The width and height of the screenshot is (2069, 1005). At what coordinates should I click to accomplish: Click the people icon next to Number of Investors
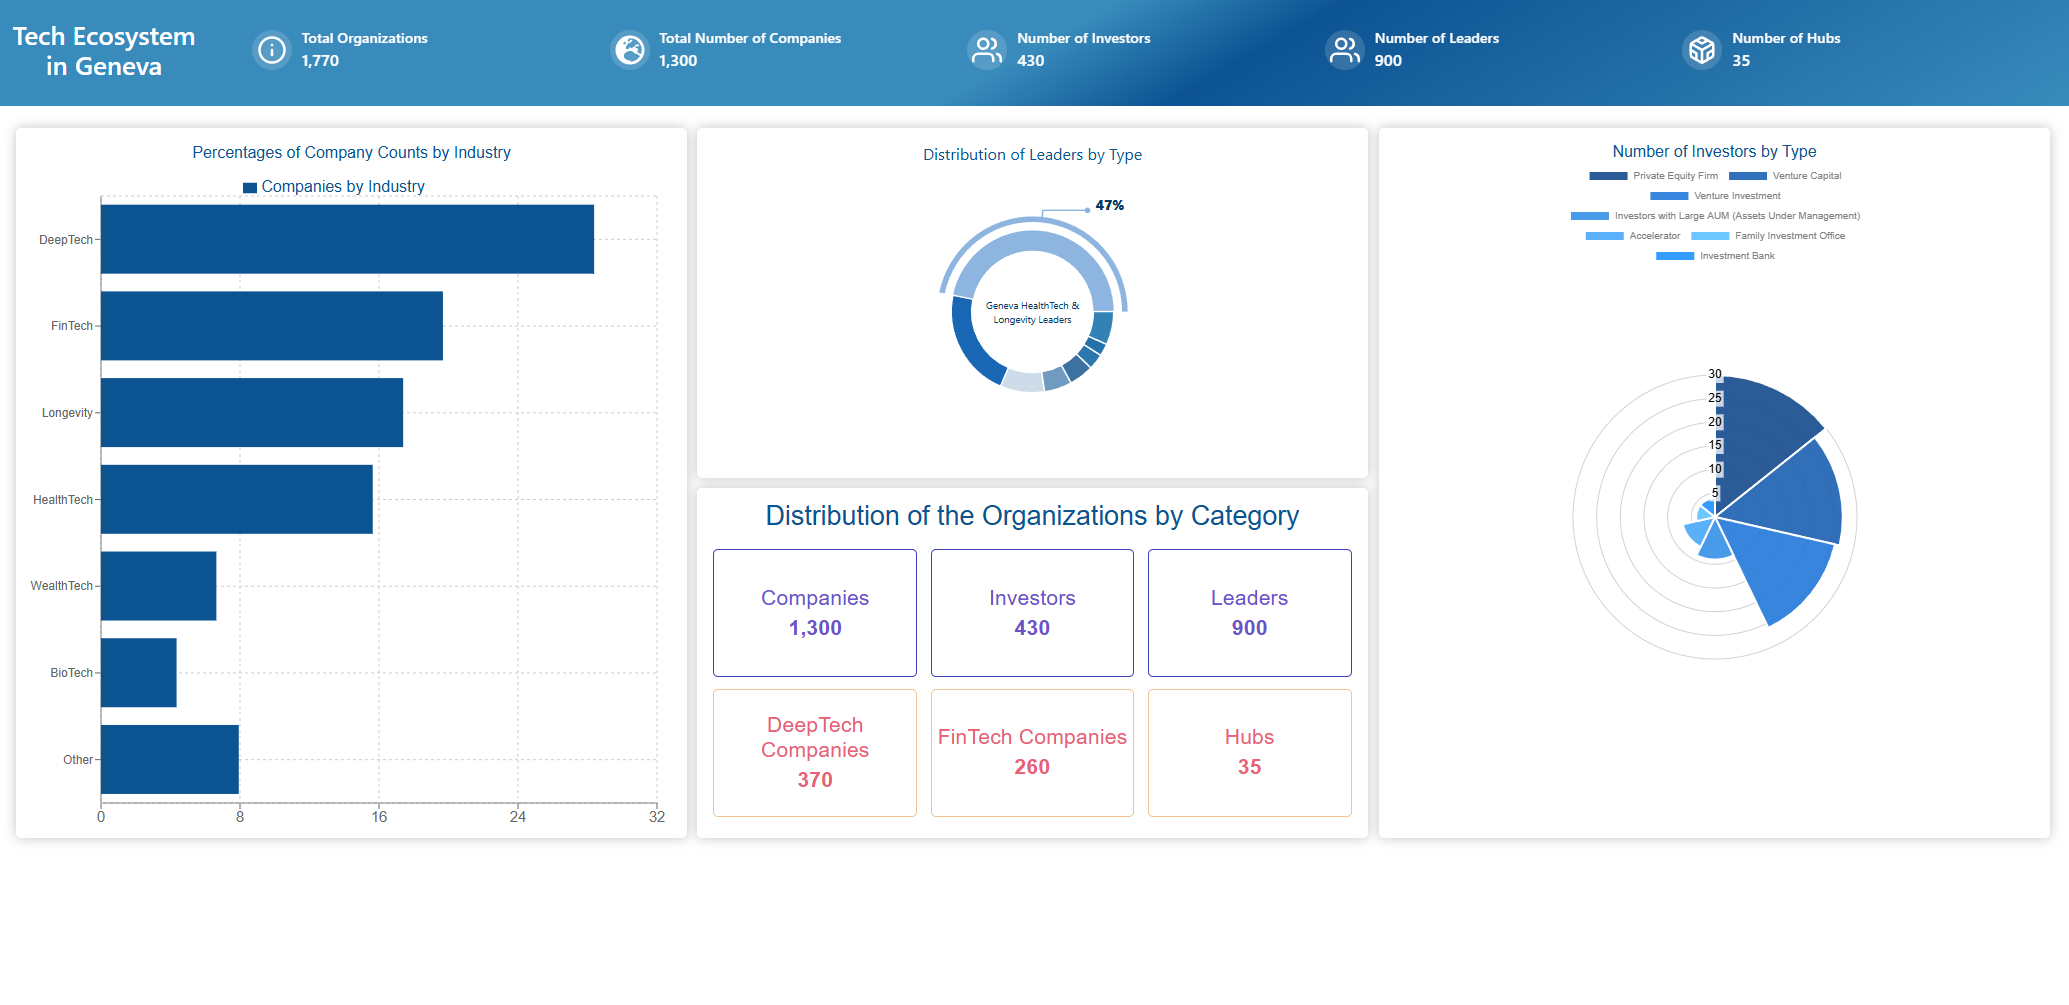tap(987, 50)
